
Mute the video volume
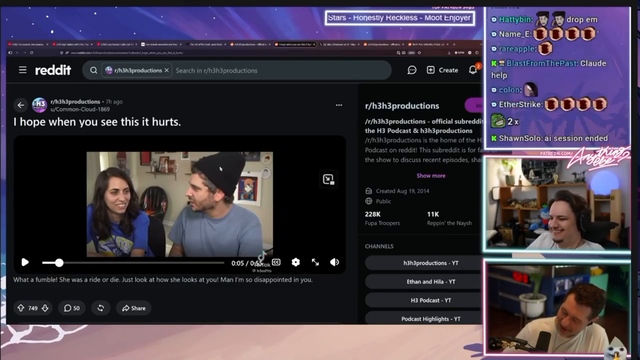point(334,262)
